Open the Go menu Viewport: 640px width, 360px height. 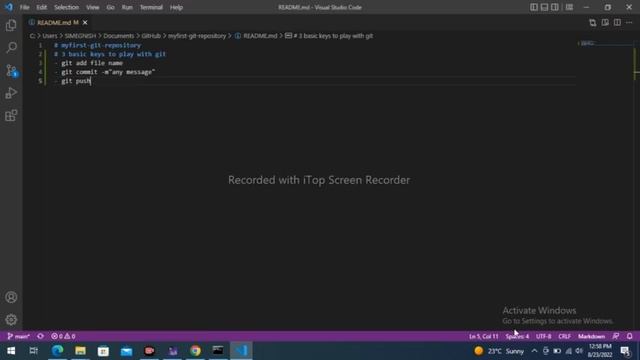tap(110, 7)
